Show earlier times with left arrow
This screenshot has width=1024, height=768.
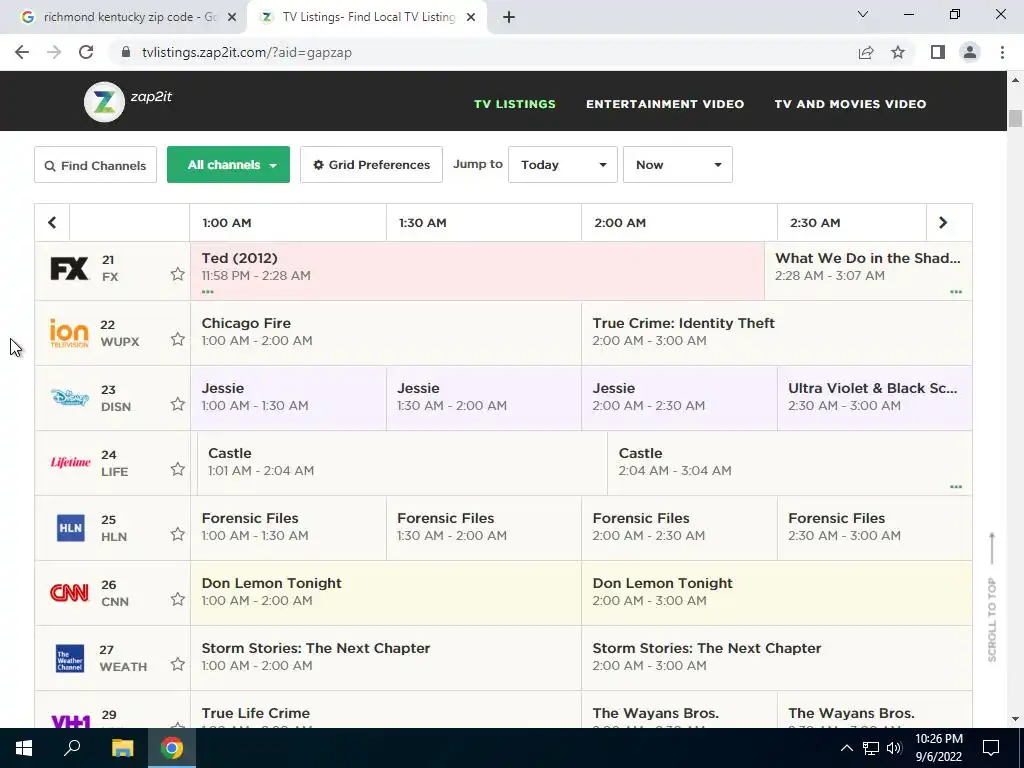[52, 223]
